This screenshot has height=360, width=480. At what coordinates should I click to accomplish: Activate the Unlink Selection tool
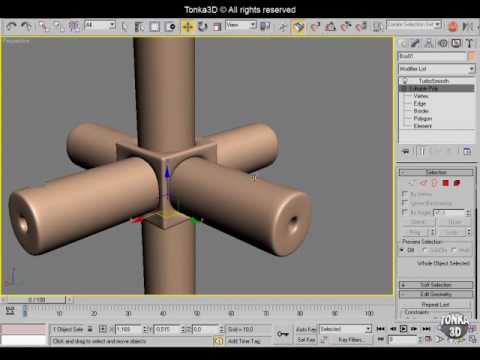(59, 26)
